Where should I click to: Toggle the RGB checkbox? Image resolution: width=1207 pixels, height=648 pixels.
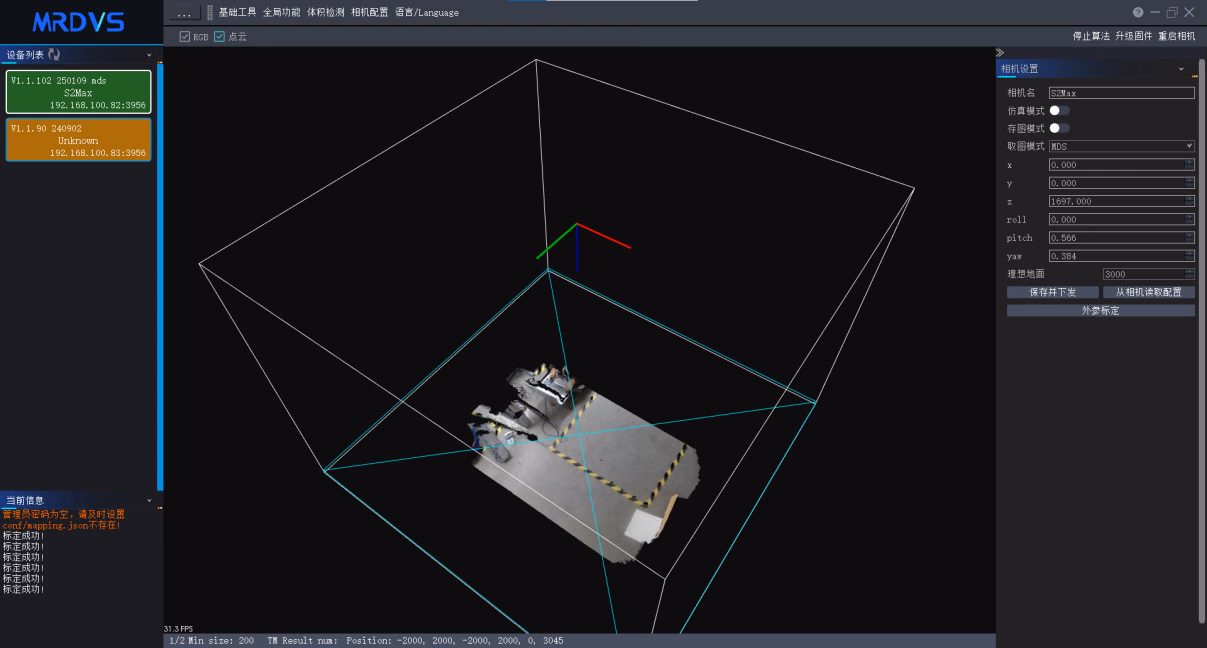(185, 36)
